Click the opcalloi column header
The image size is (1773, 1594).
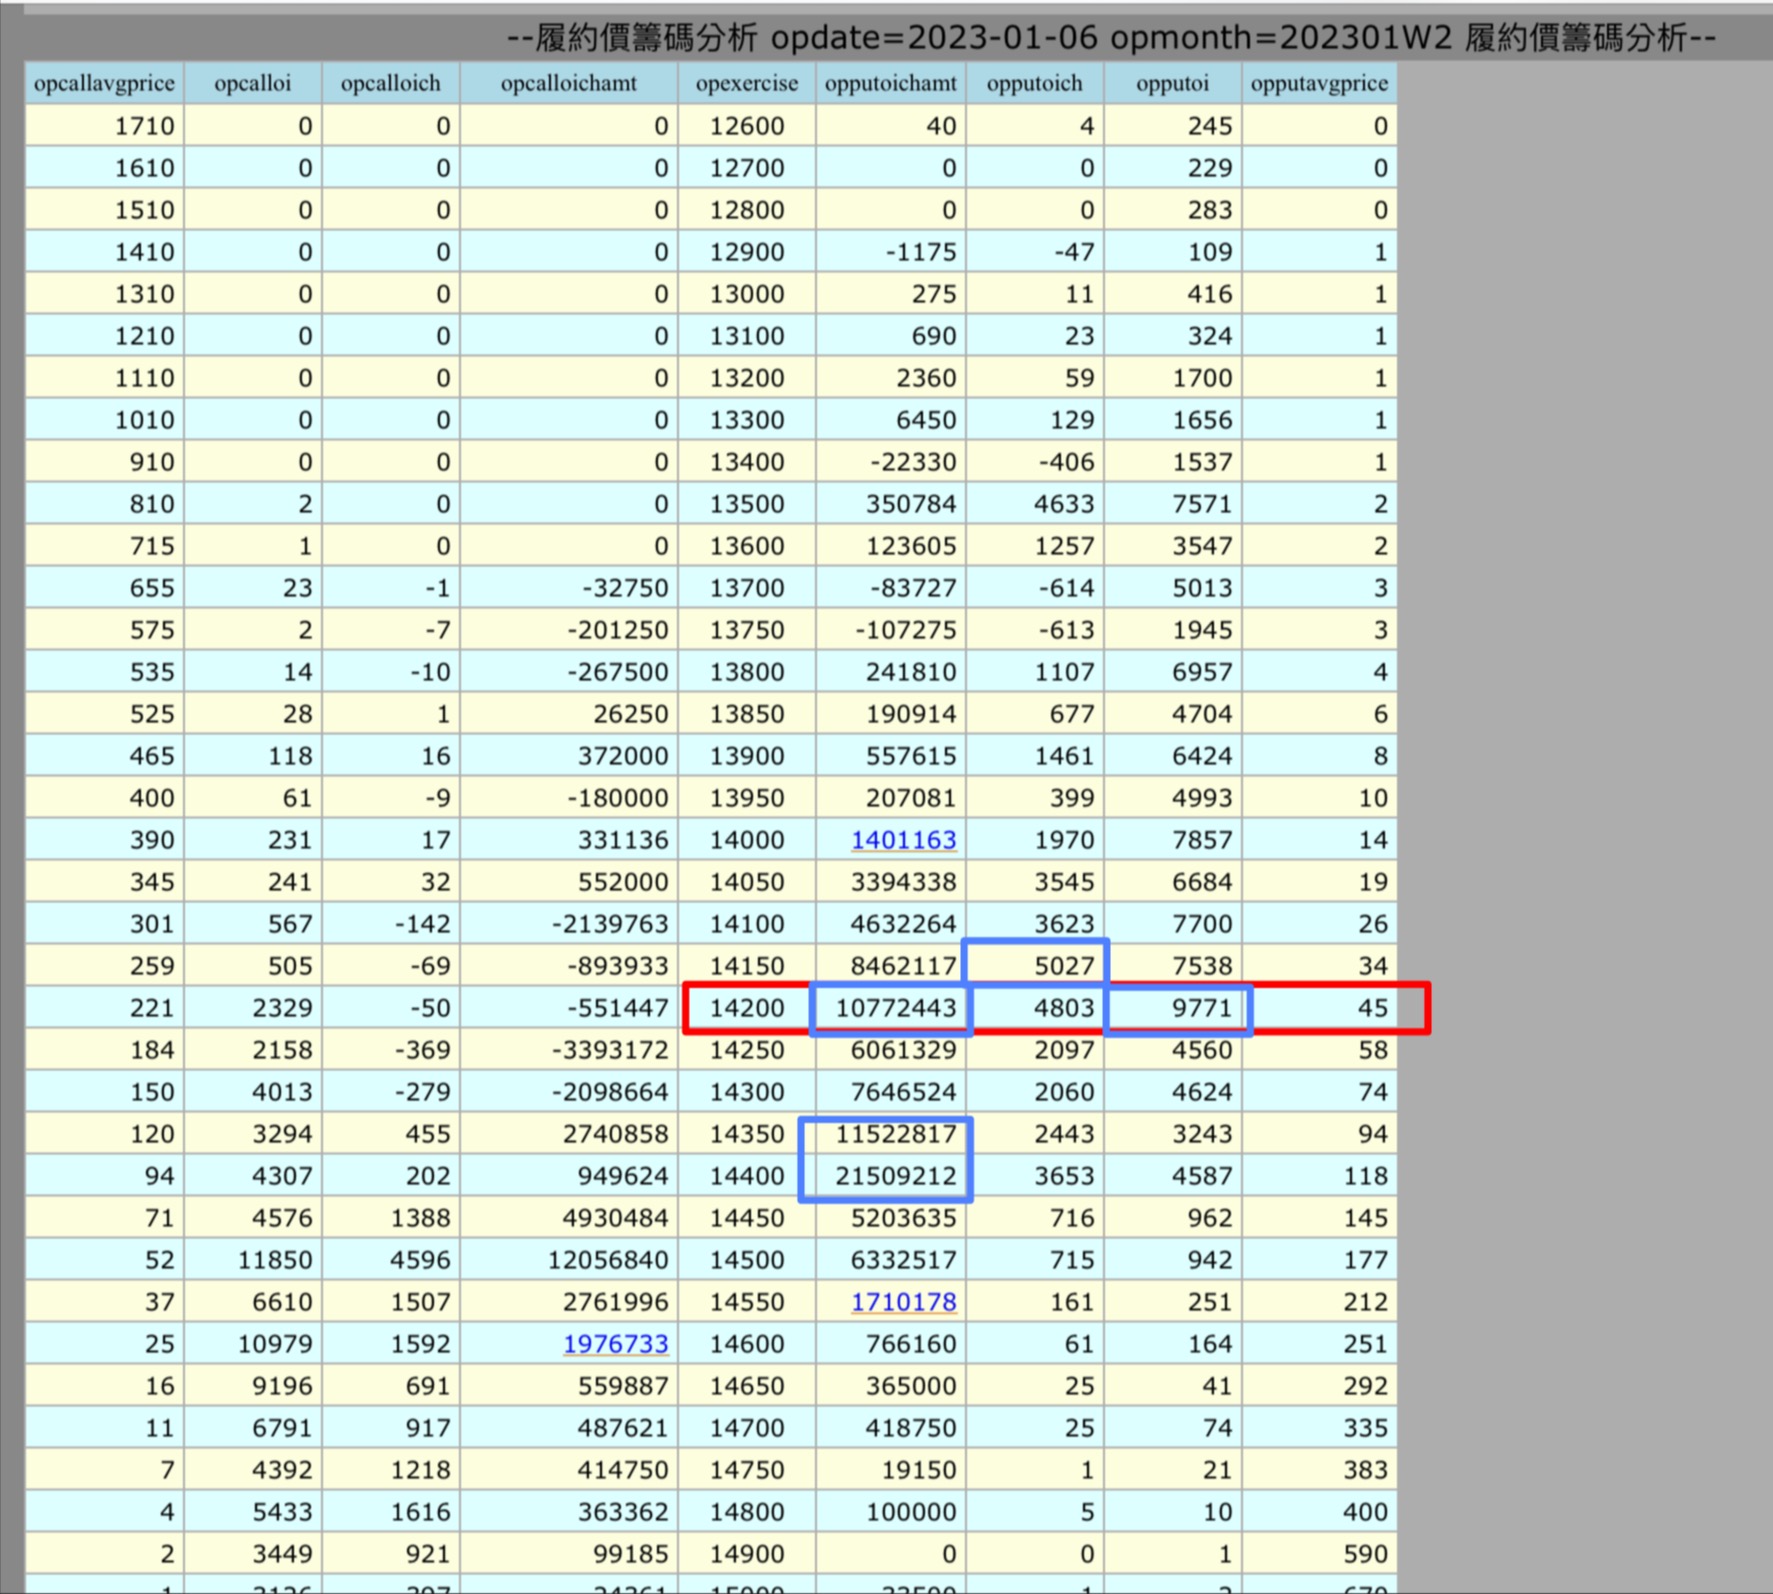(252, 83)
